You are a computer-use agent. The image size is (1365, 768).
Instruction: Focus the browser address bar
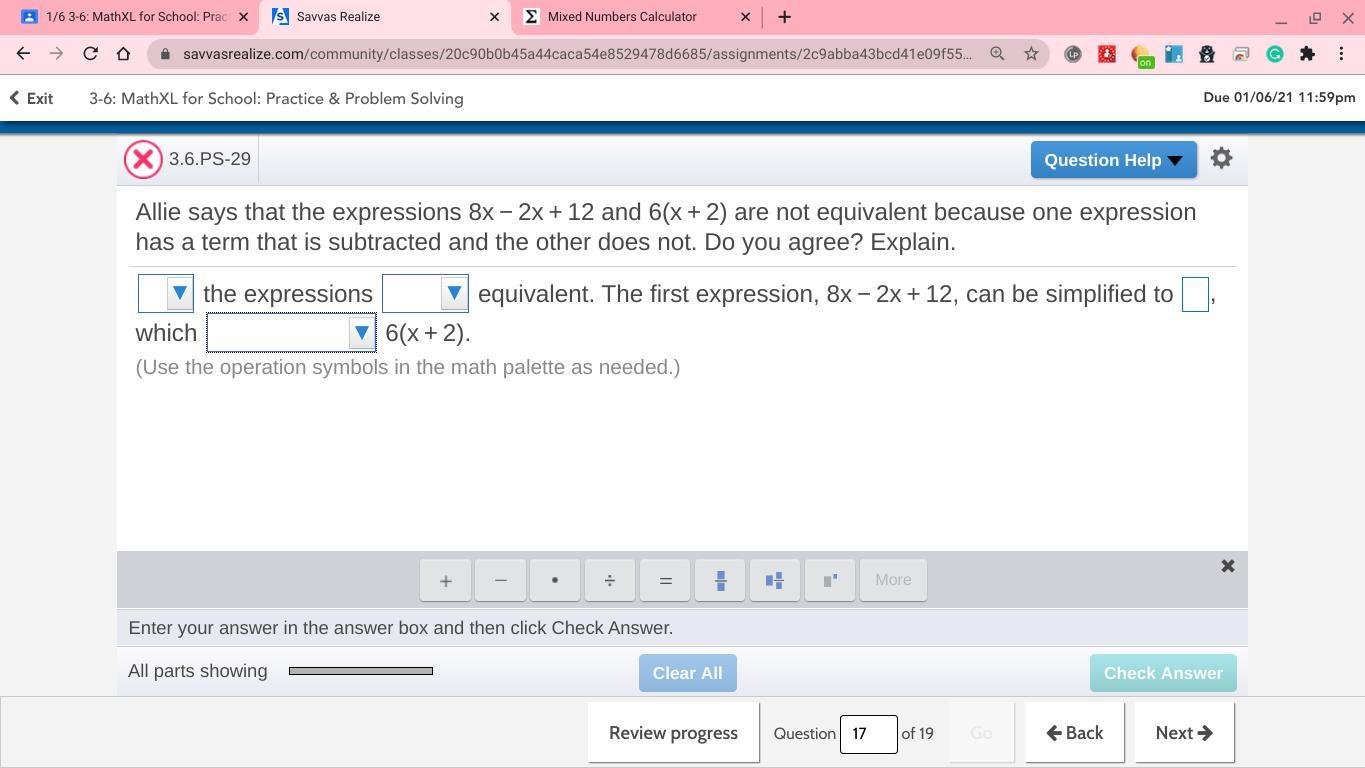pyautogui.click(x=577, y=54)
